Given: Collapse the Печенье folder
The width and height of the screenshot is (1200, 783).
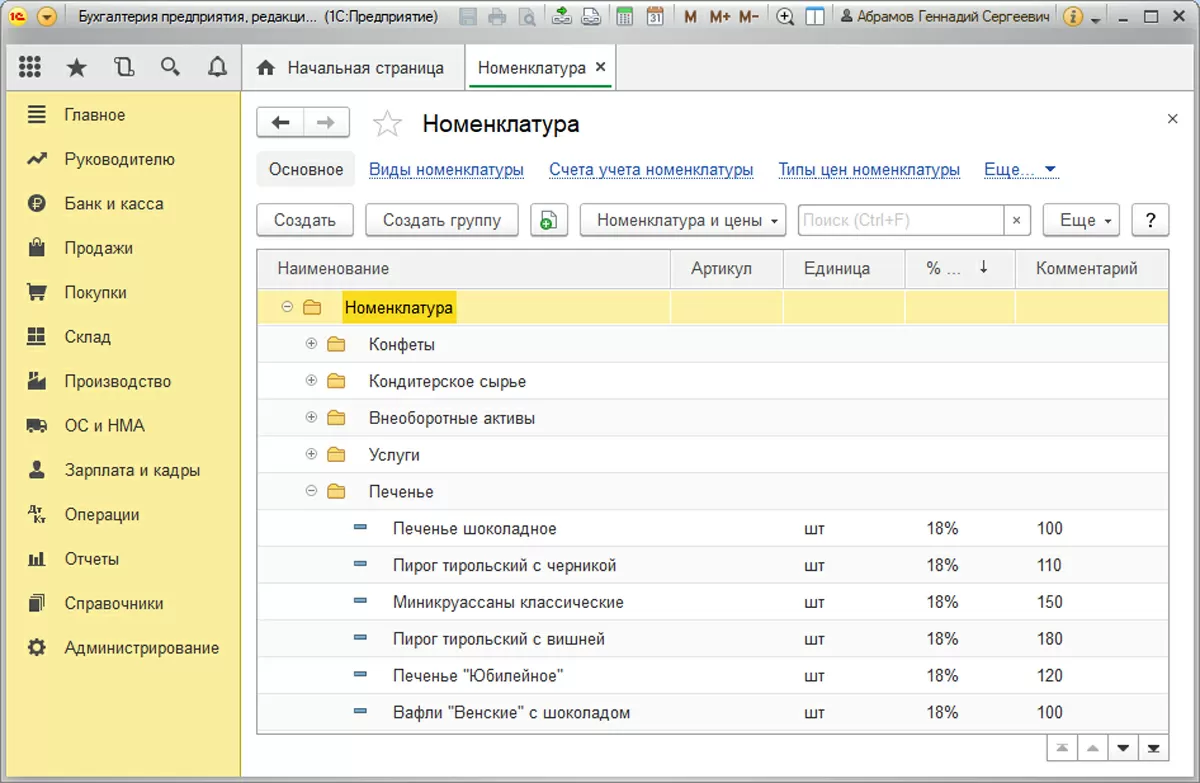Looking at the screenshot, I should point(311,491).
